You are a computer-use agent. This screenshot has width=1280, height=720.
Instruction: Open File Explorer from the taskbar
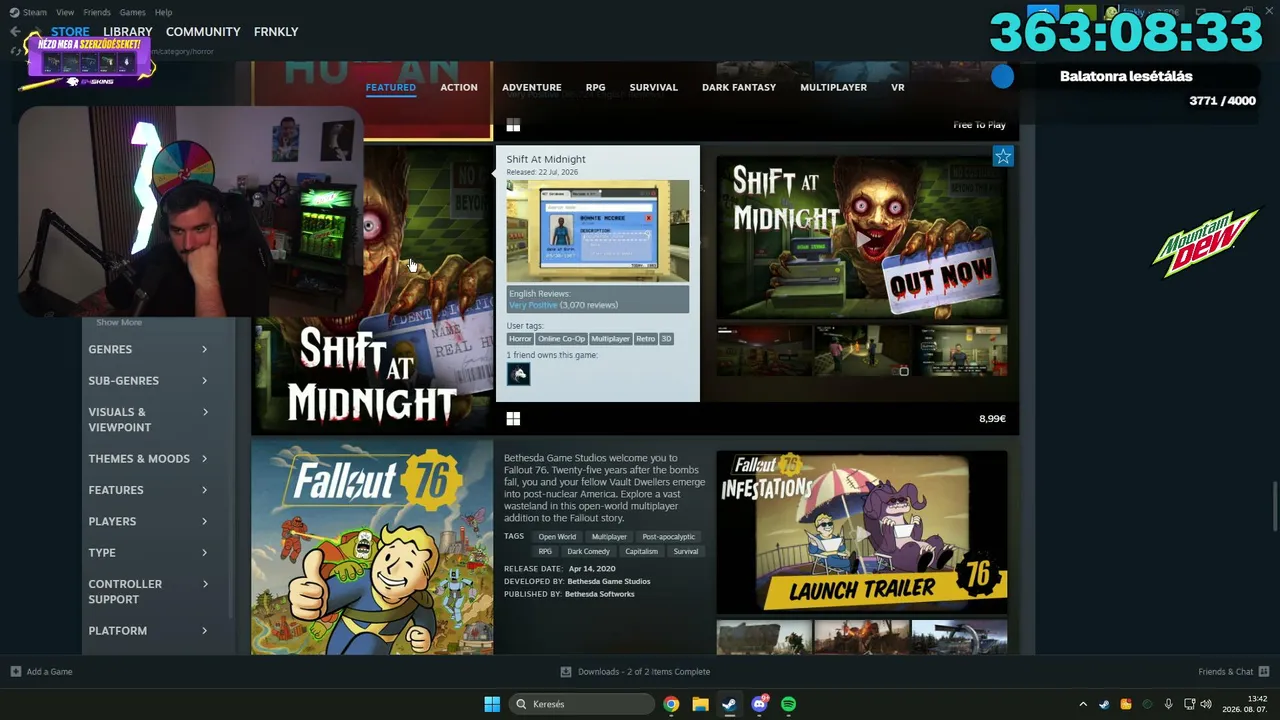[700, 704]
